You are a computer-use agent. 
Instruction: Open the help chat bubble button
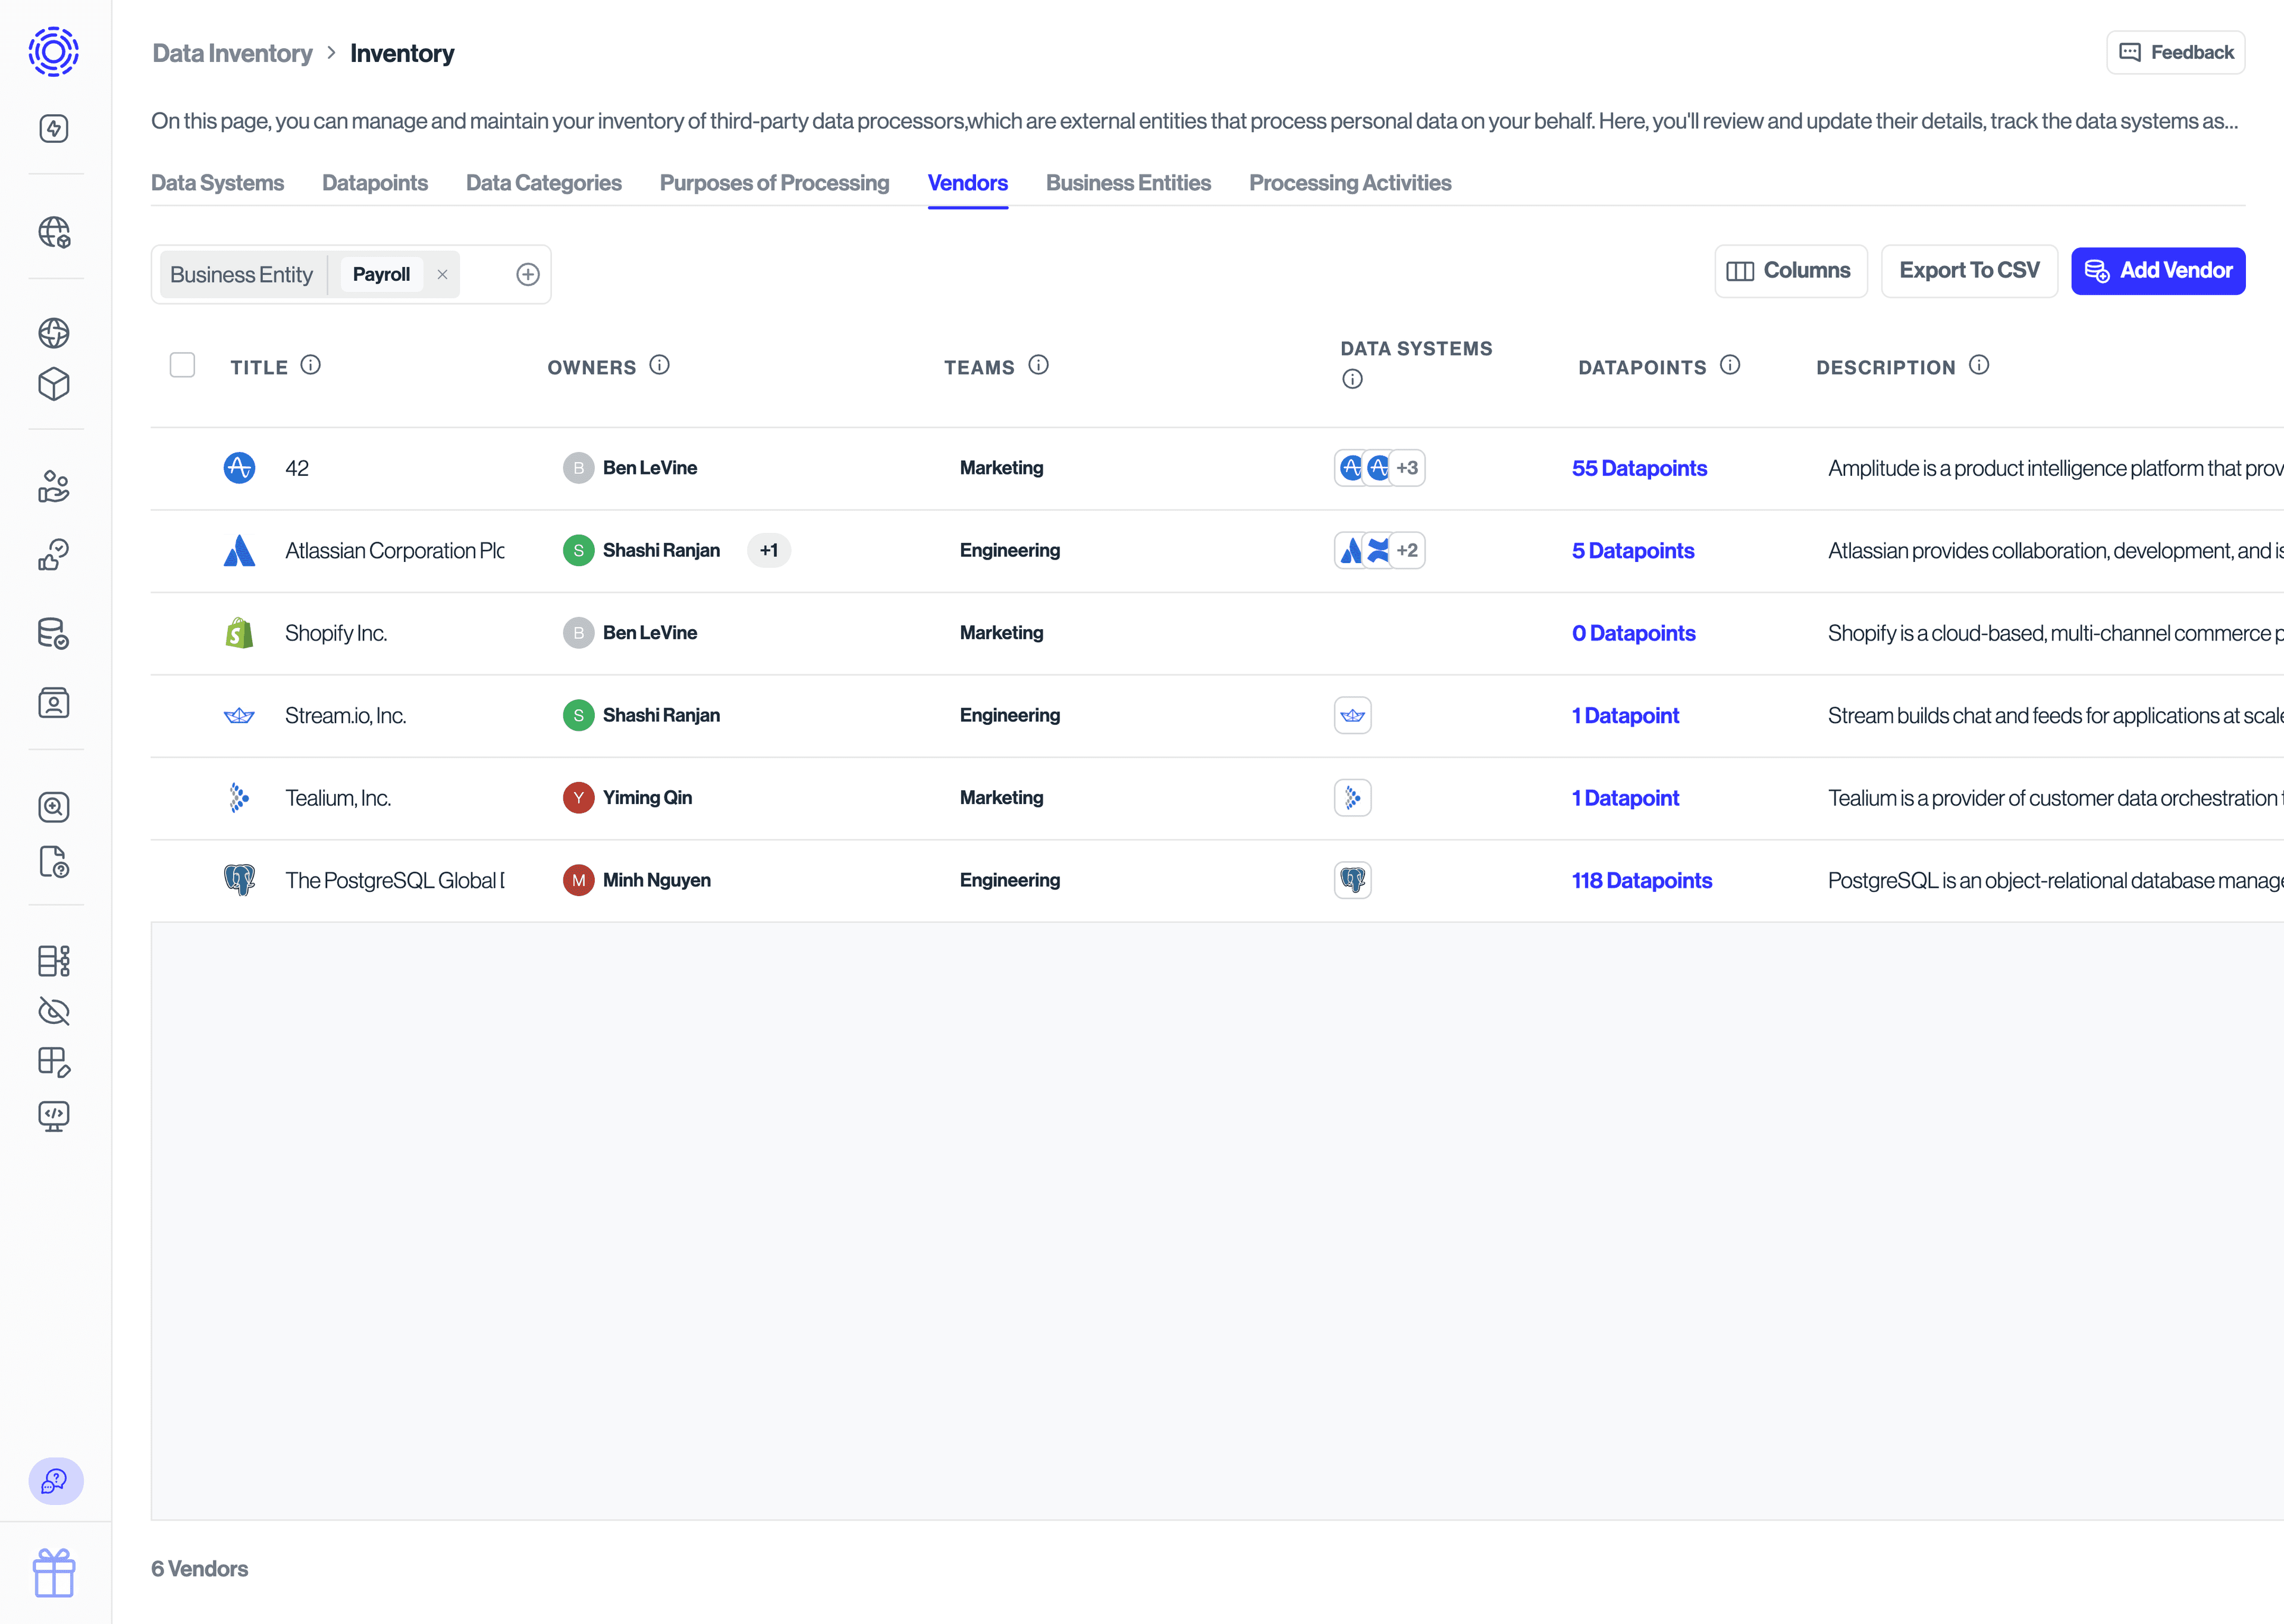[54, 1482]
